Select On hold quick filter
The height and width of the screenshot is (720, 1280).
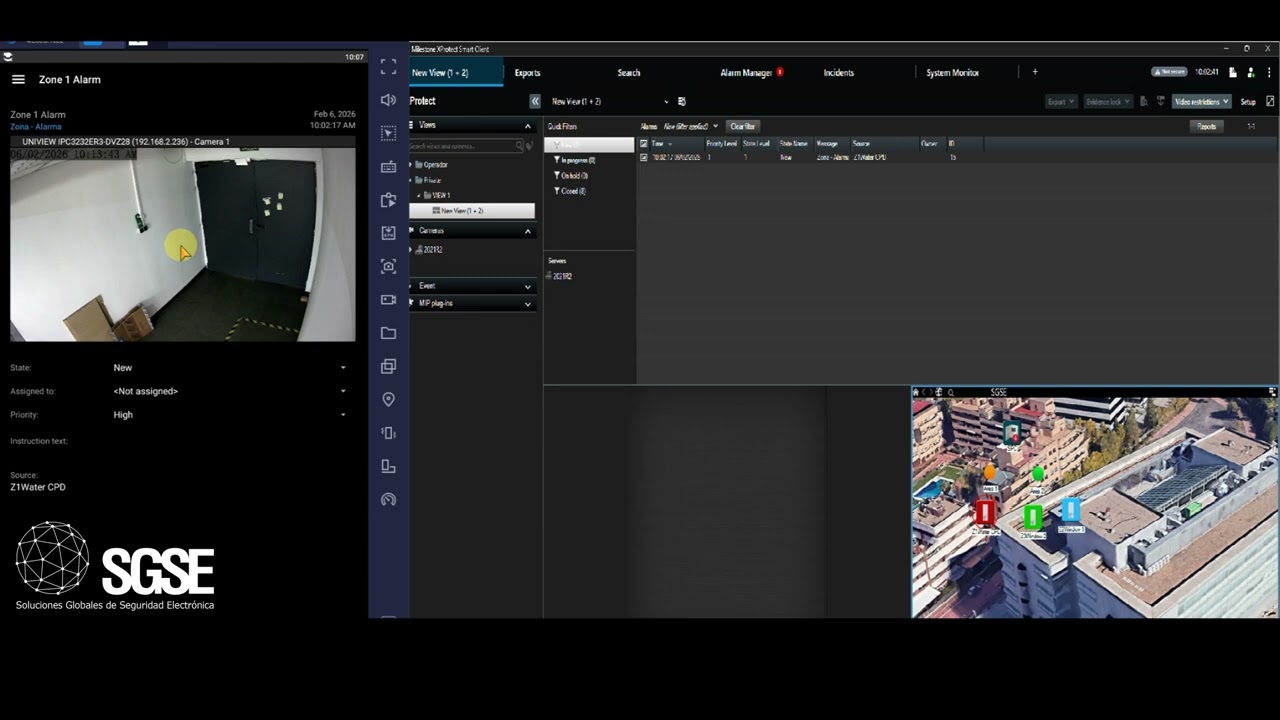tap(571, 176)
